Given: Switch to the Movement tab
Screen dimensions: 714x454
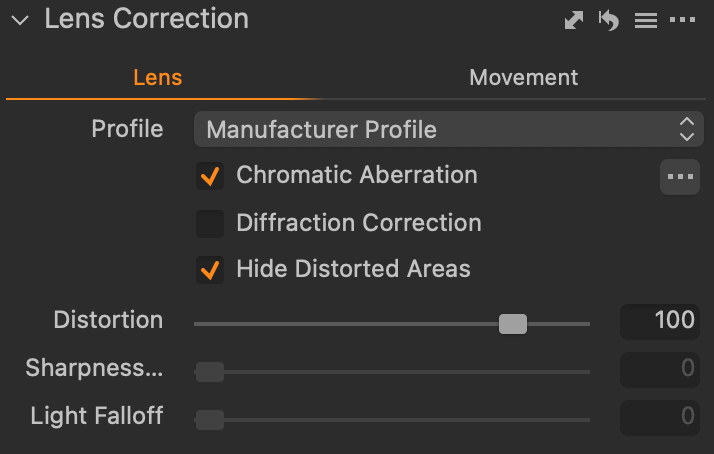Looking at the screenshot, I should tap(524, 77).
